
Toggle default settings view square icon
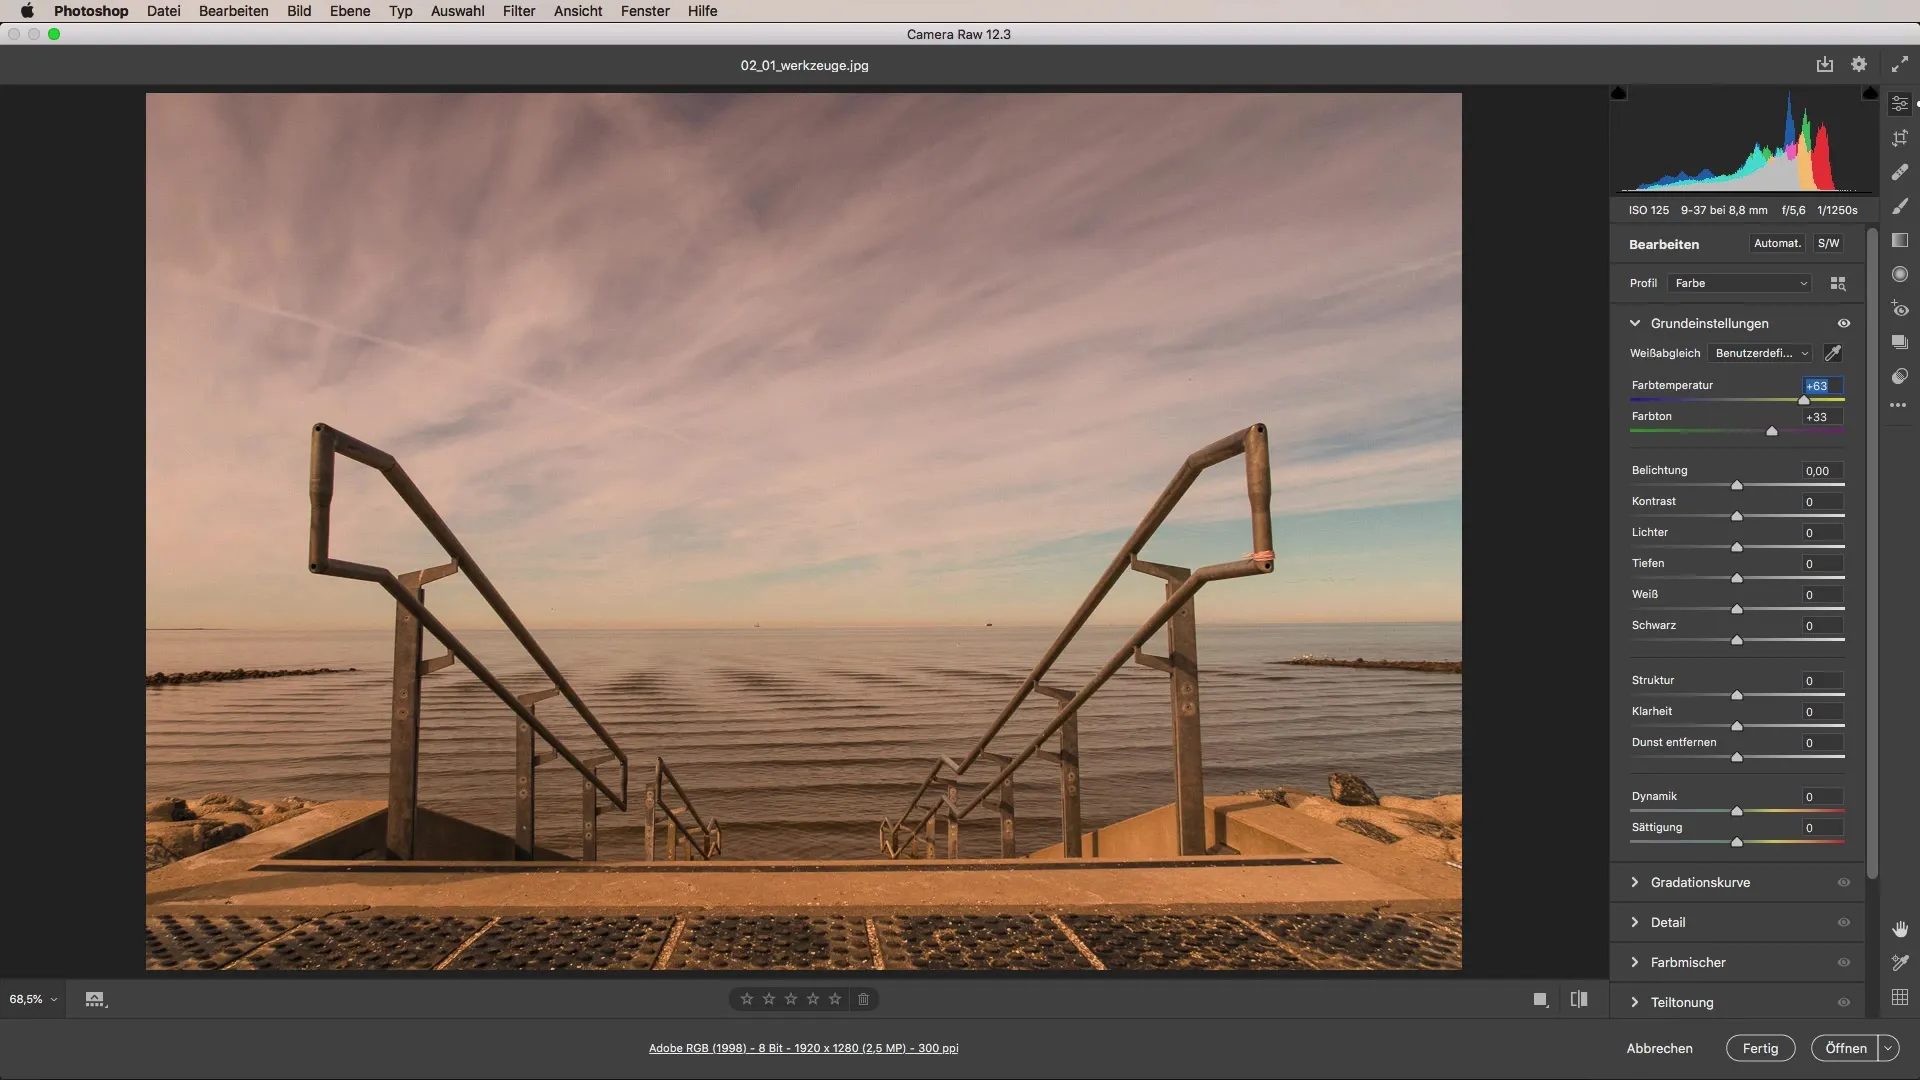(x=1541, y=999)
